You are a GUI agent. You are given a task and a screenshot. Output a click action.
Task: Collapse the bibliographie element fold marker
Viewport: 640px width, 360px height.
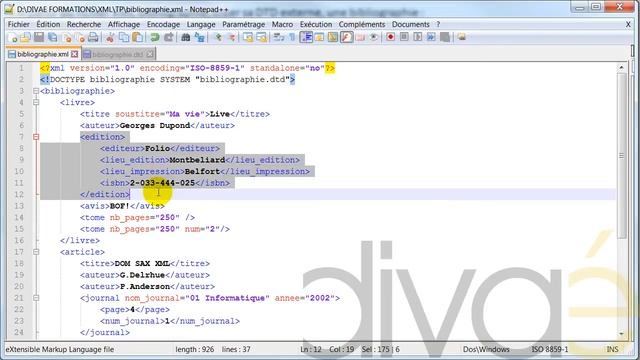tap(36, 91)
